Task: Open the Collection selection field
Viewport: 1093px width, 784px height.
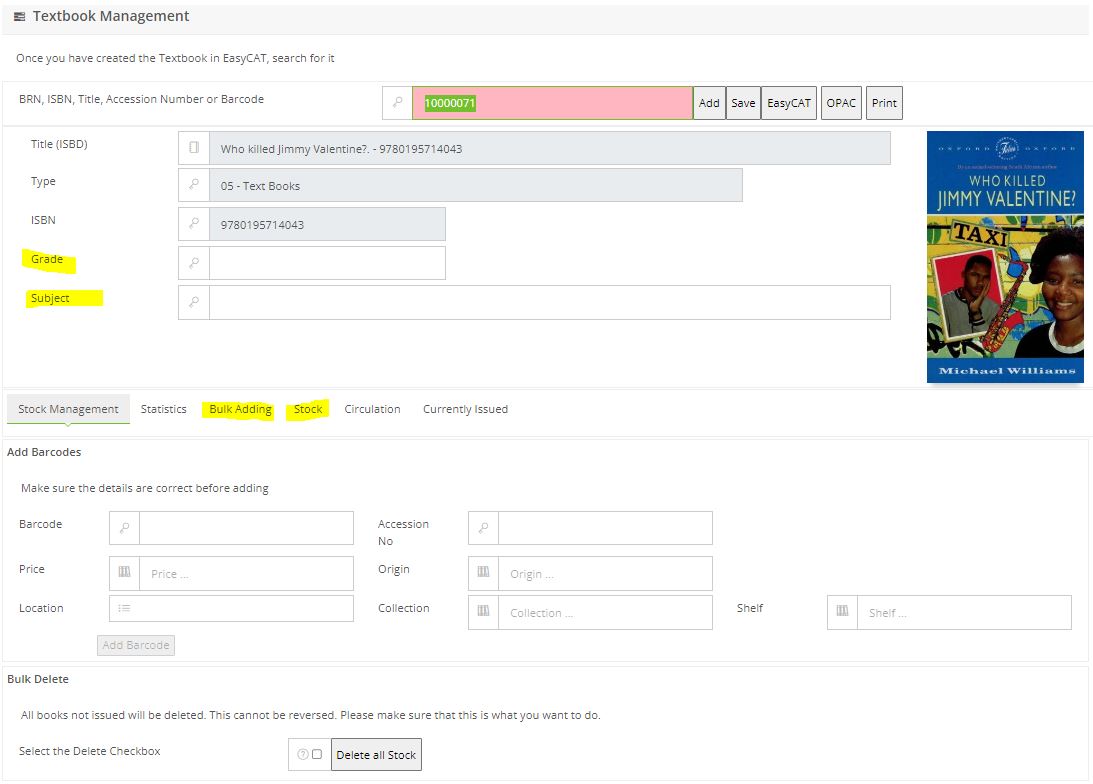Action: pyautogui.click(x=605, y=613)
